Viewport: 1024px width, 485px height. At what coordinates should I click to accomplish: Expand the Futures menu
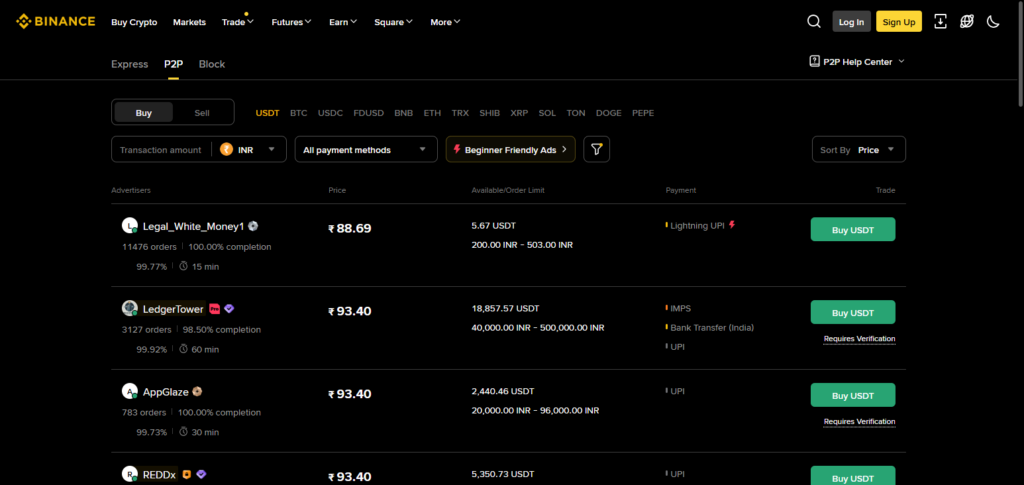click(291, 22)
